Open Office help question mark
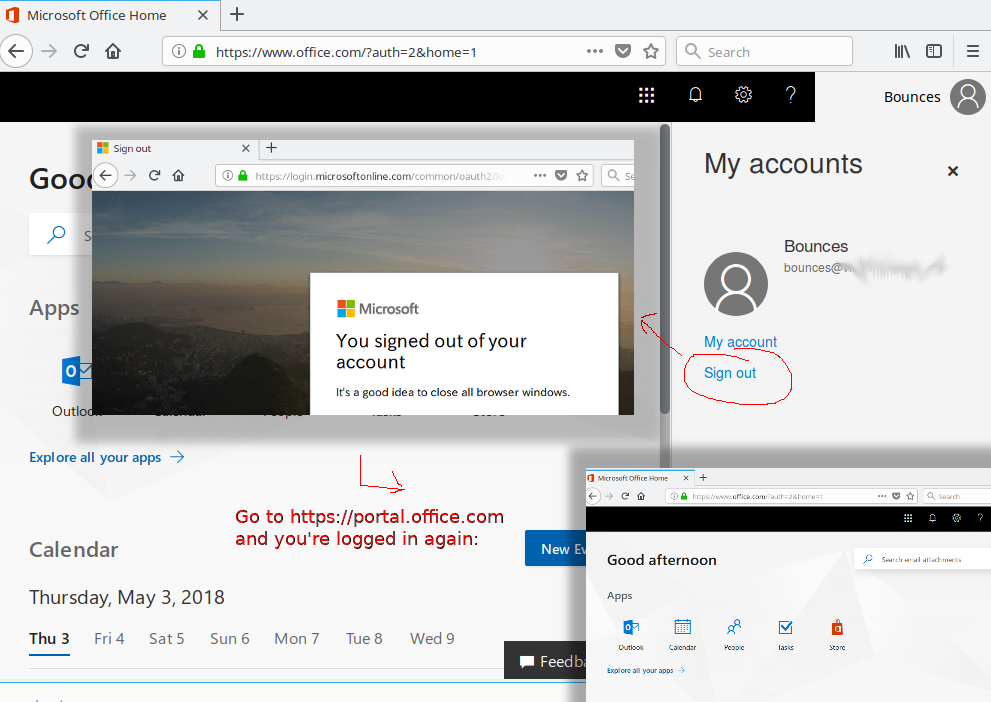Image resolution: width=991 pixels, height=702 pixels. (x=791, y=95)
